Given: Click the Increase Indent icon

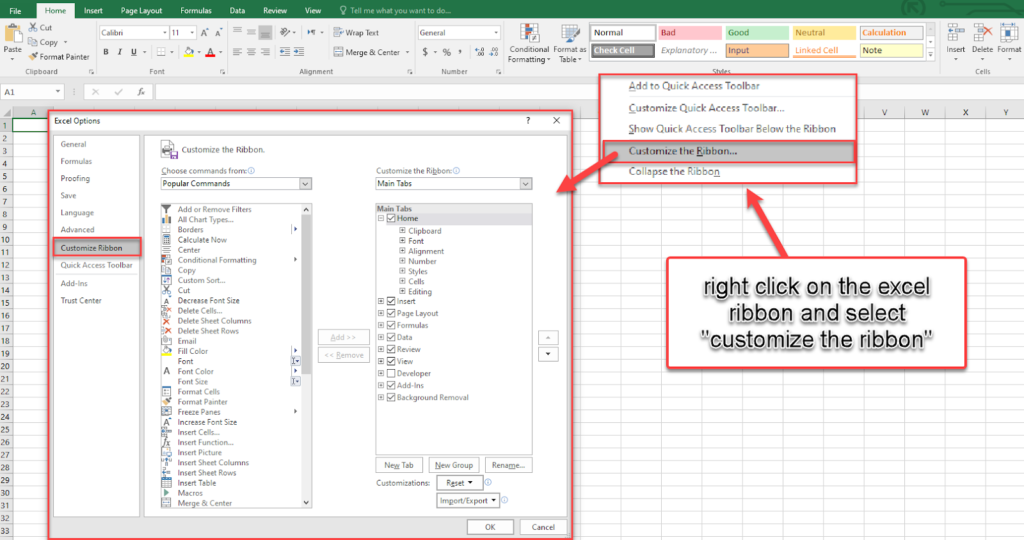Looking at the screenshot, I should (299, 52).
